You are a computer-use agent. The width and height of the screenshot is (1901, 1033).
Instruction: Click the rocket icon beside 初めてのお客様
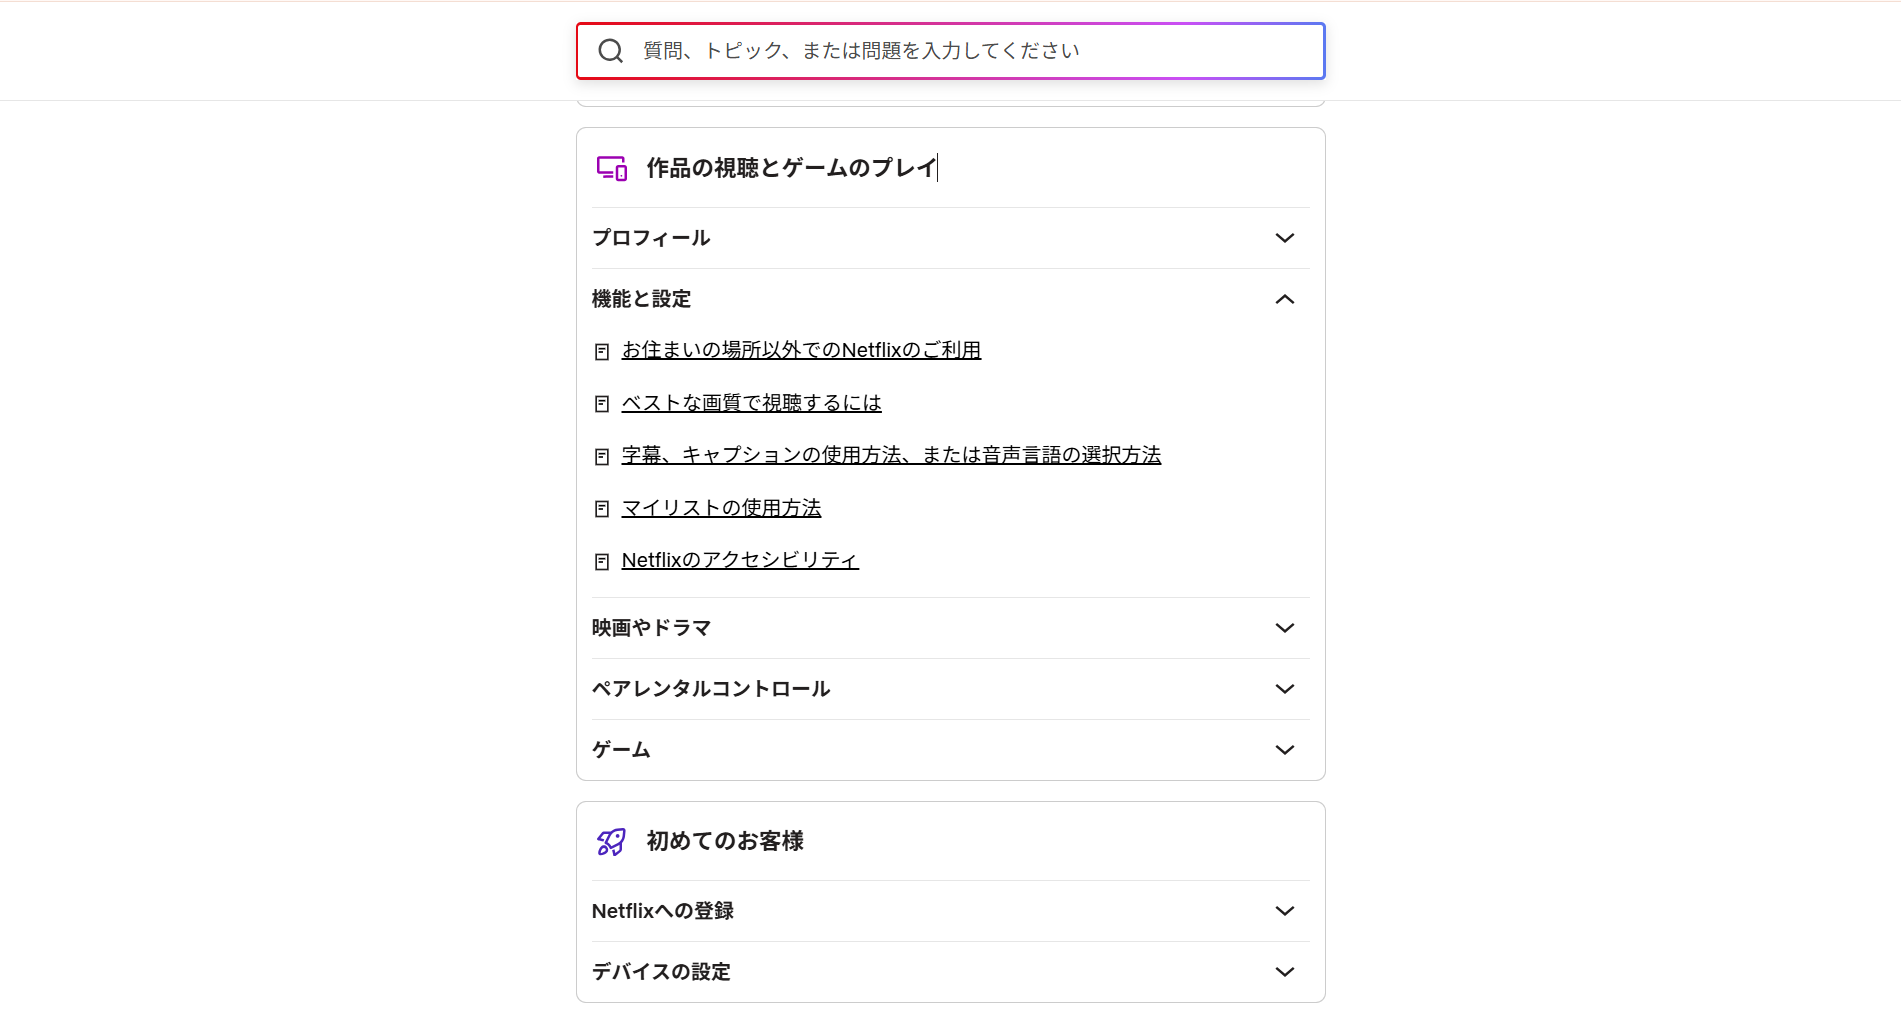point(612,842)
